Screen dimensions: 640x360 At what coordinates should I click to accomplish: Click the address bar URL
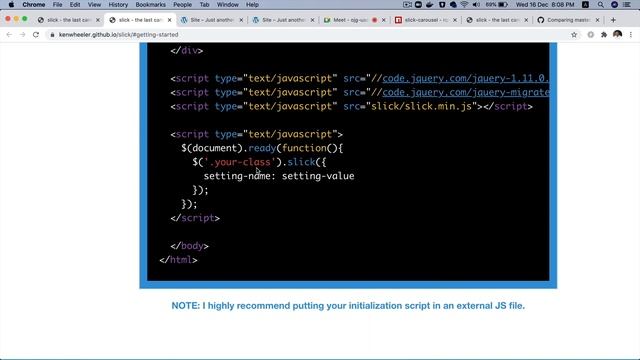point(118,35)
